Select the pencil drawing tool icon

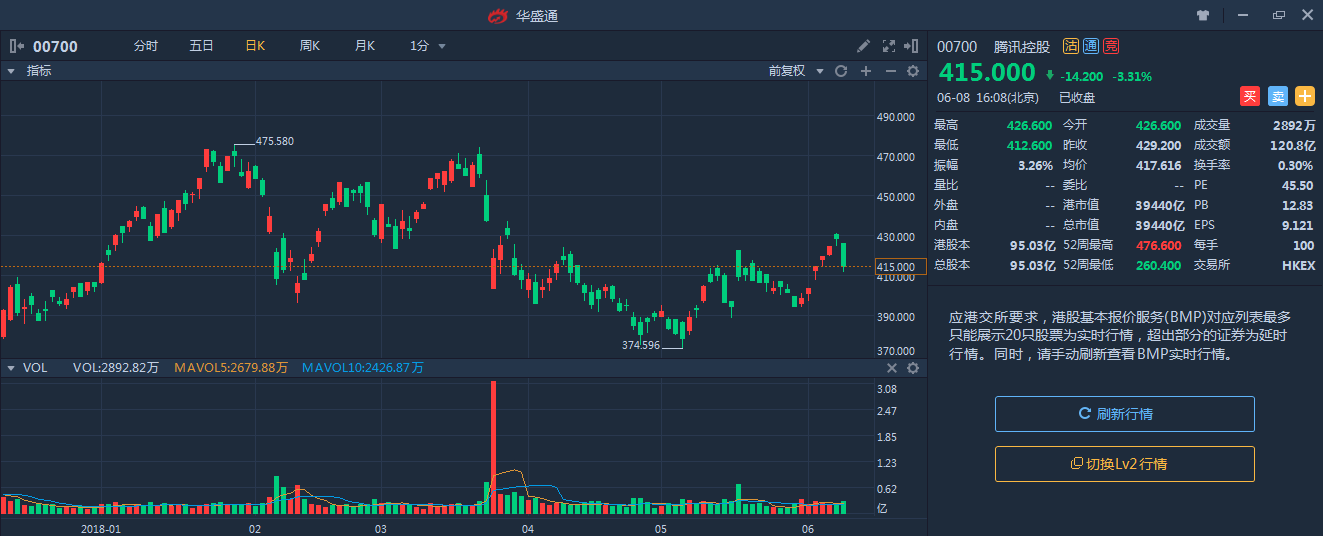click(x=864, y=46)
